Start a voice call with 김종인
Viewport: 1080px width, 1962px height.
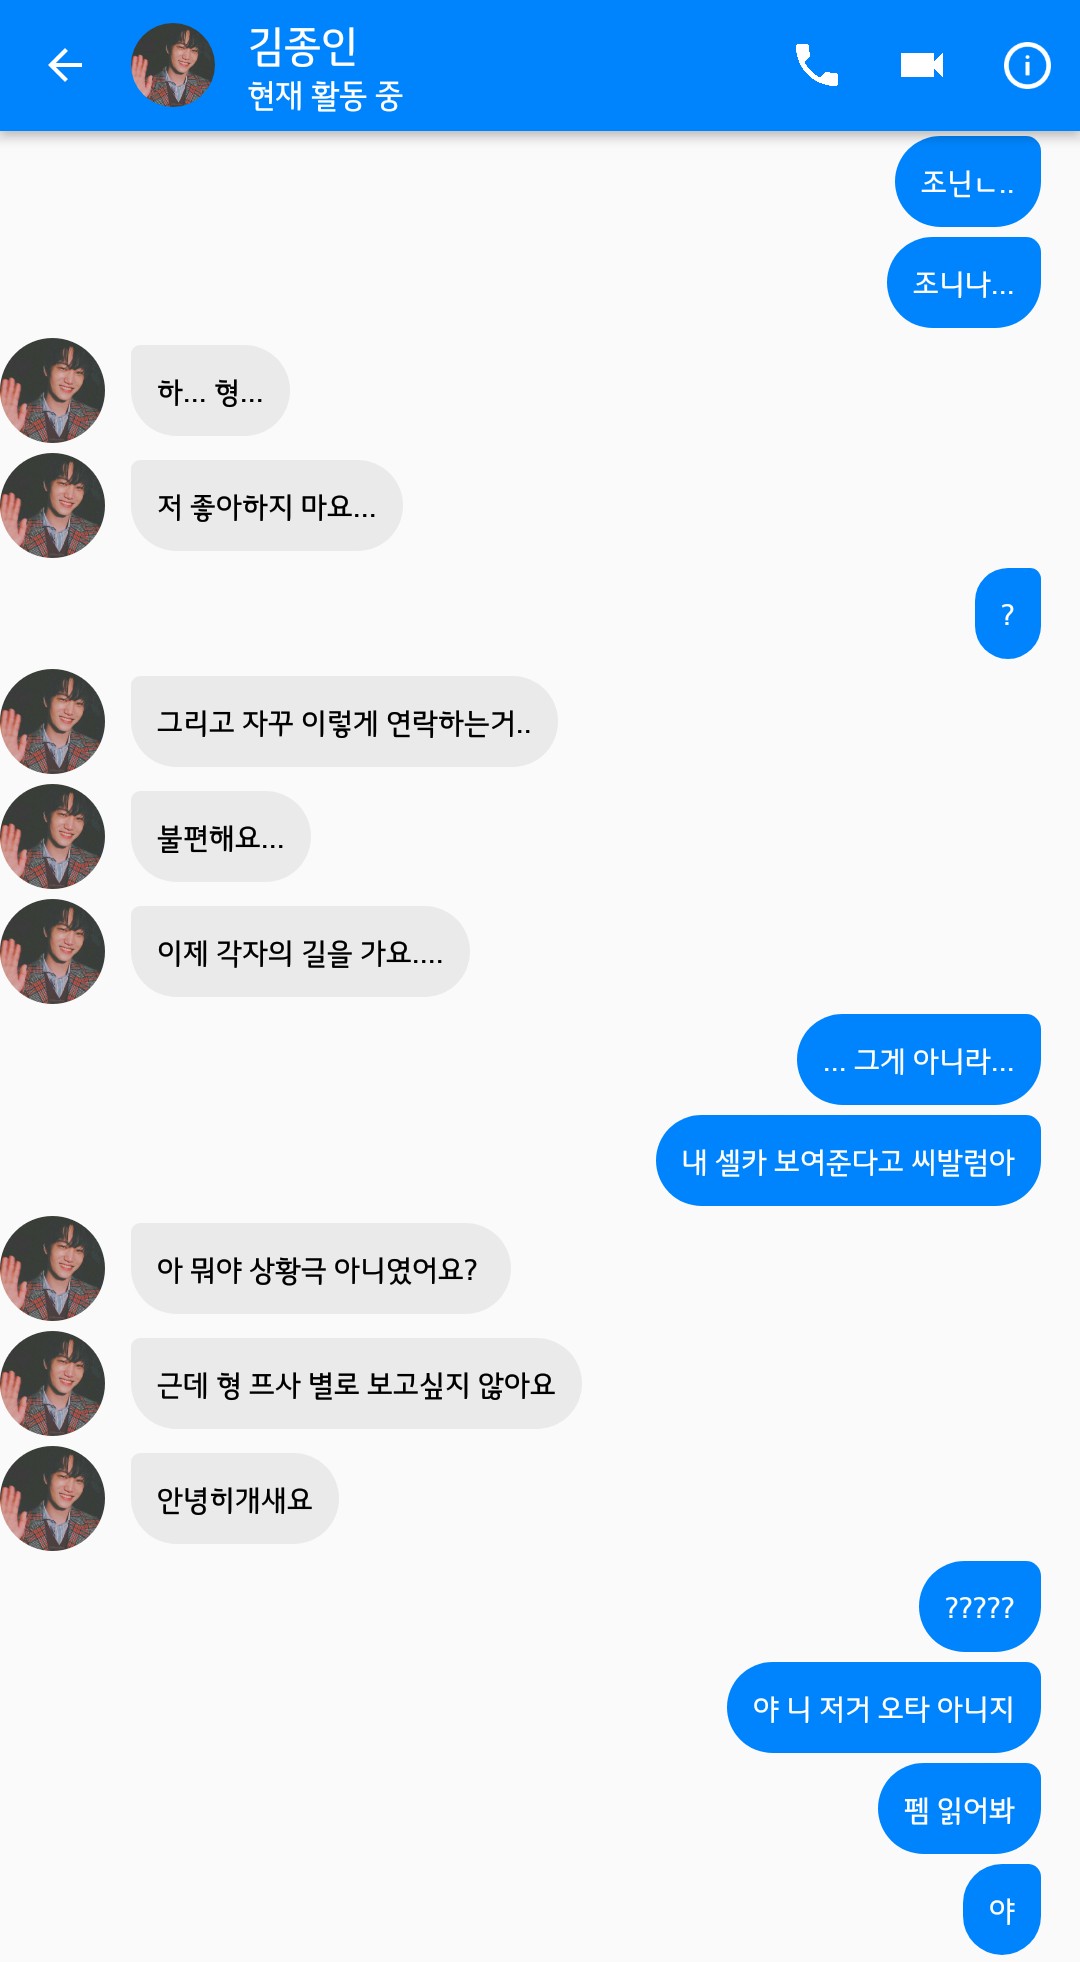(816, 66)
